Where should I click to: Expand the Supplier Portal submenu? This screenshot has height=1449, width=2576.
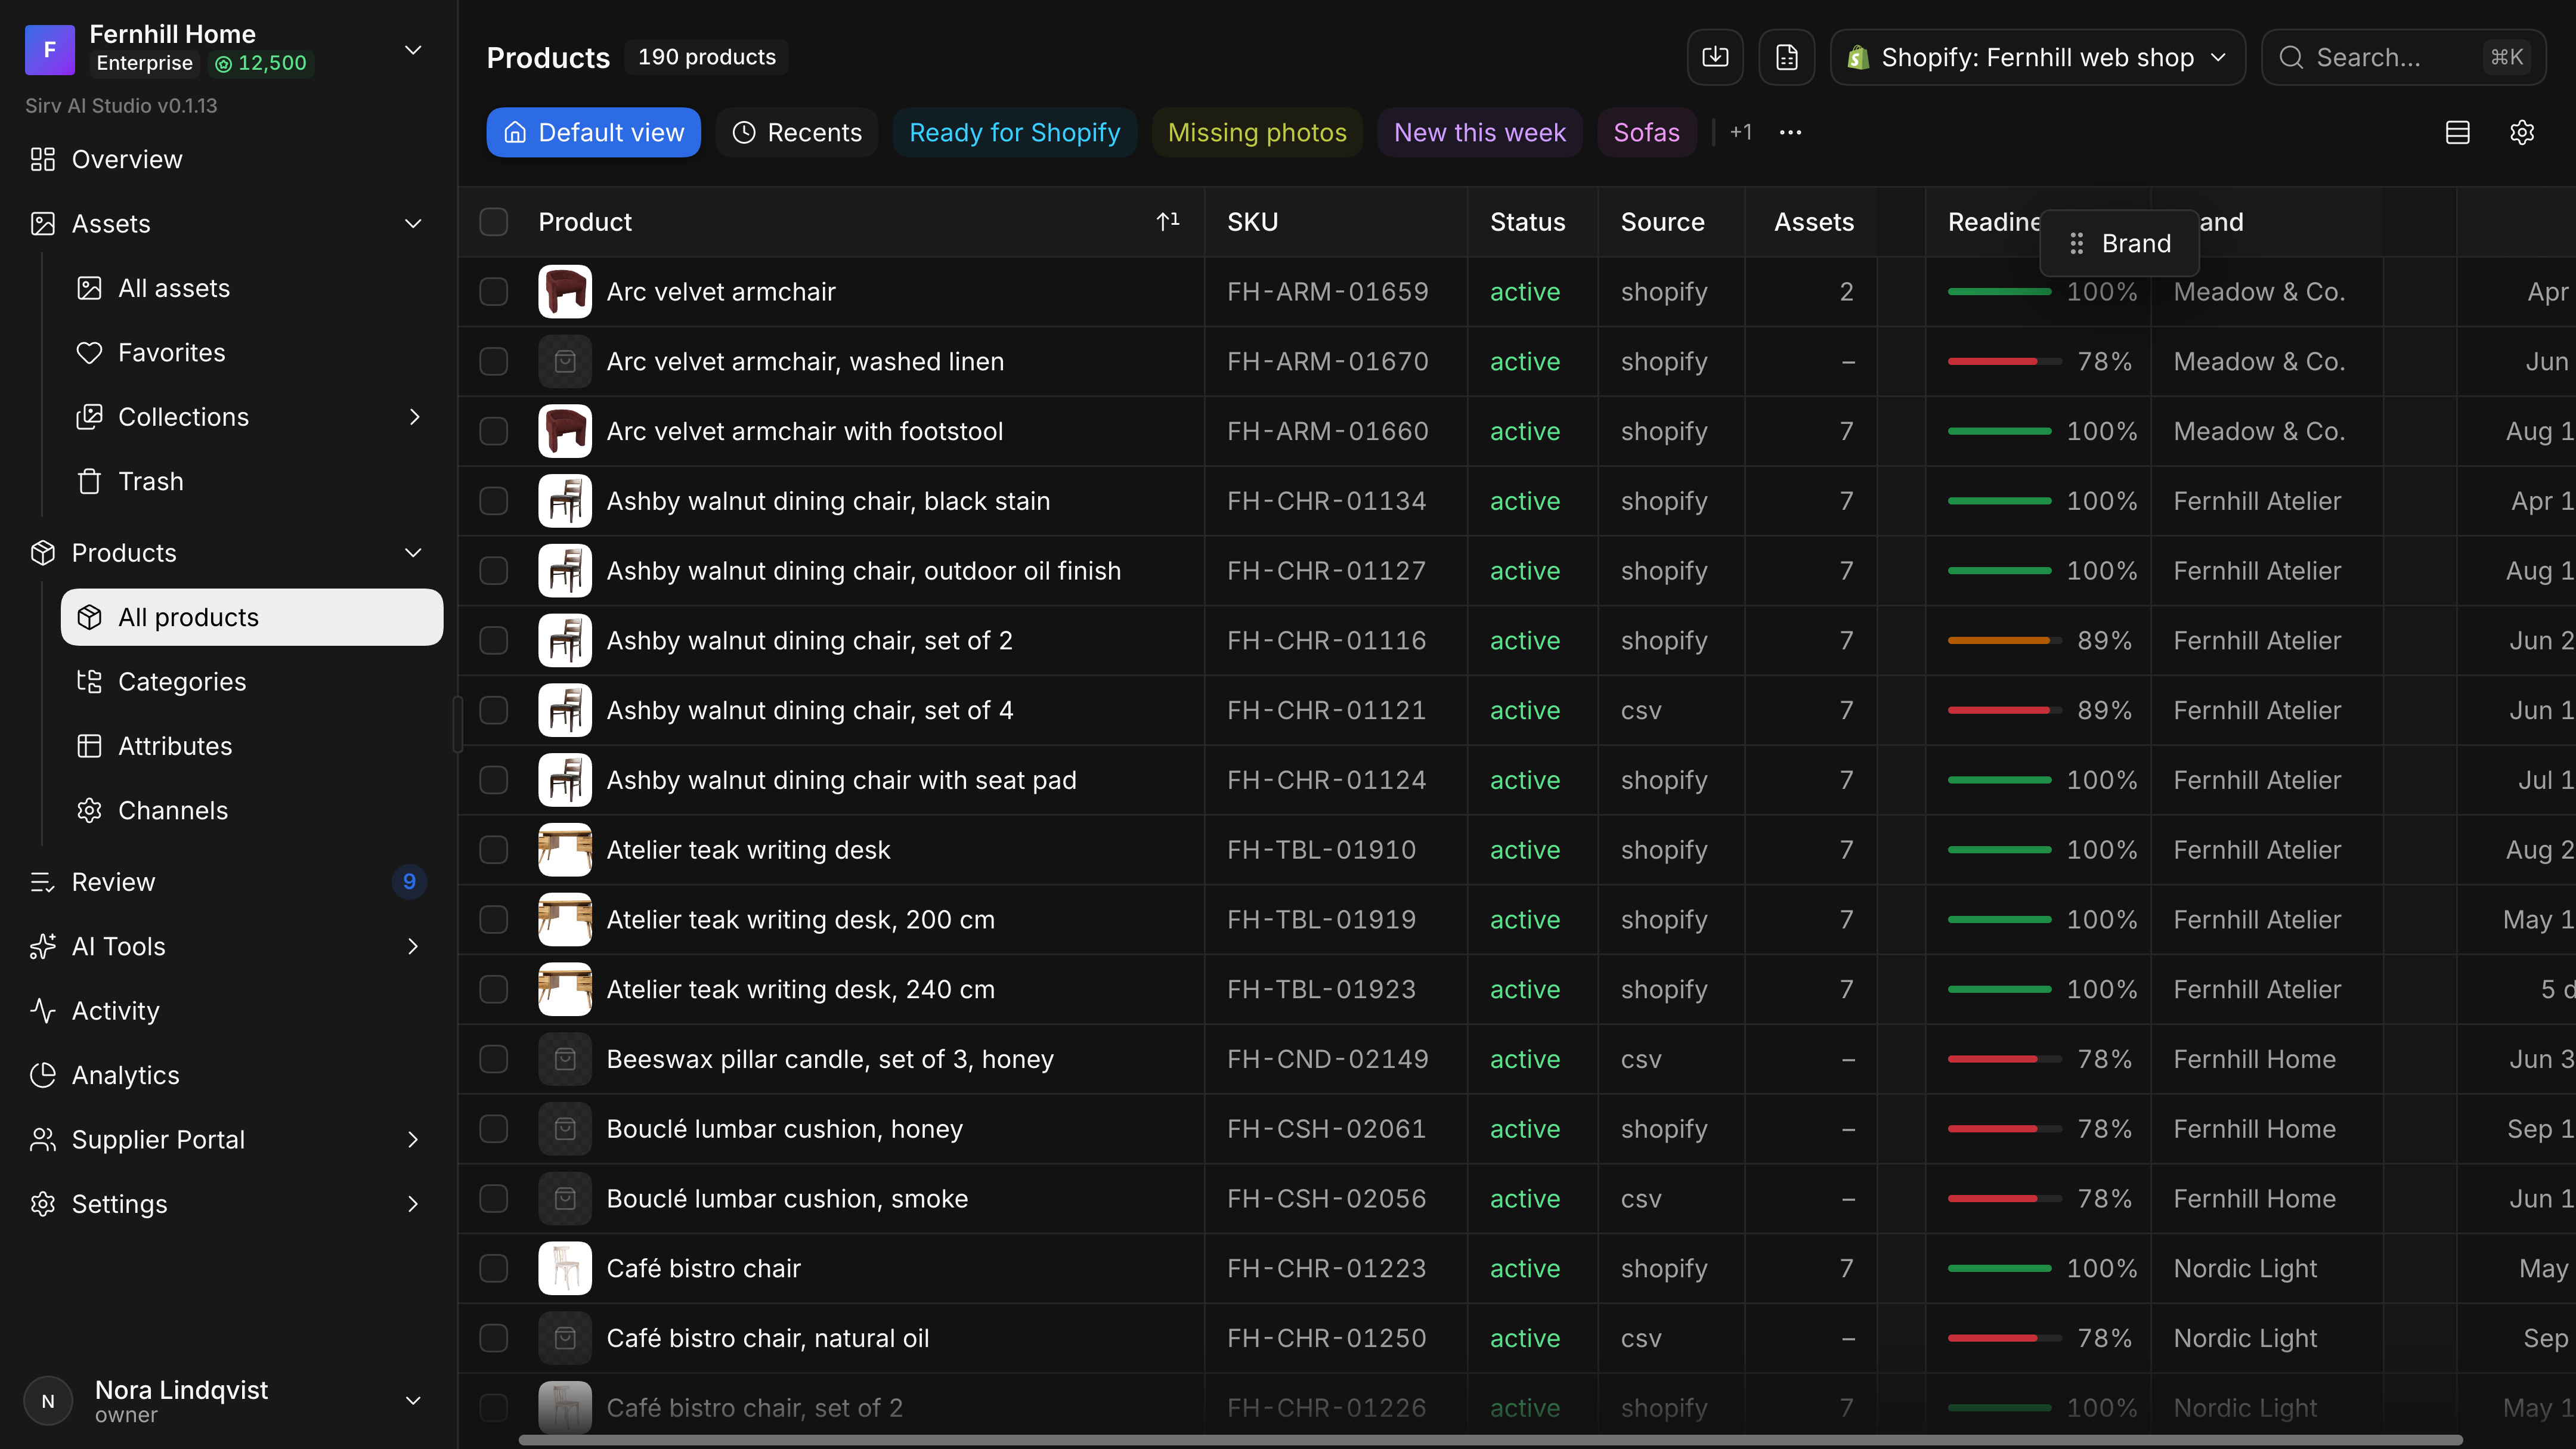point(413,1139)
